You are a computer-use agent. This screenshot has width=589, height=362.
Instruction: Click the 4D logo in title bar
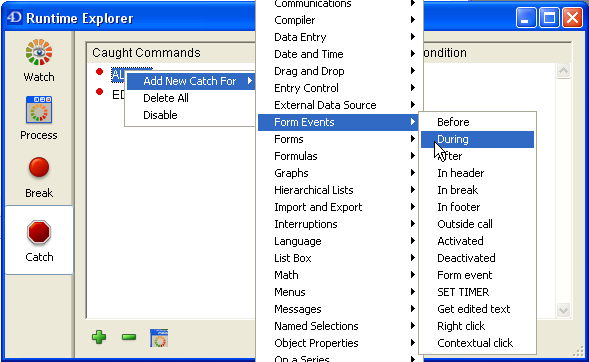click(x=15, y=17)
